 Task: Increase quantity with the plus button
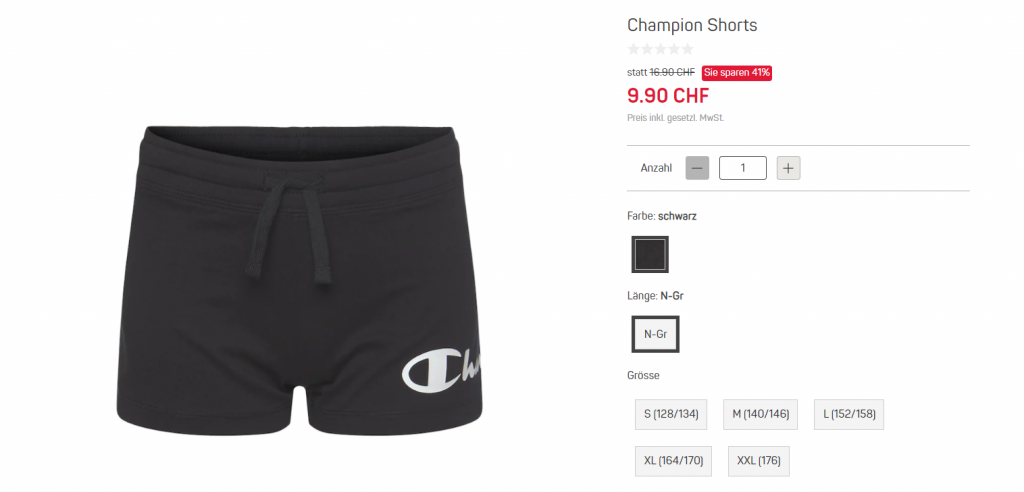pyautogui.click(x=788, y=168)
